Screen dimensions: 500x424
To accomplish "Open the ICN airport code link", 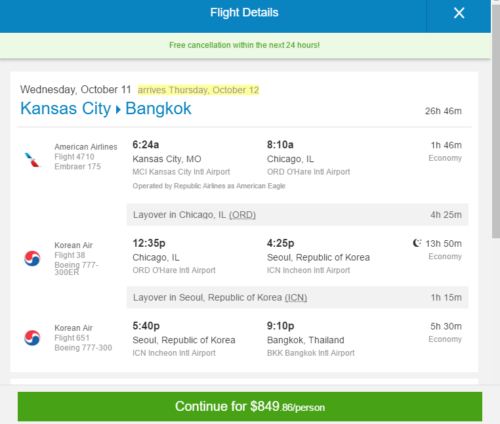I will (296, 297).
